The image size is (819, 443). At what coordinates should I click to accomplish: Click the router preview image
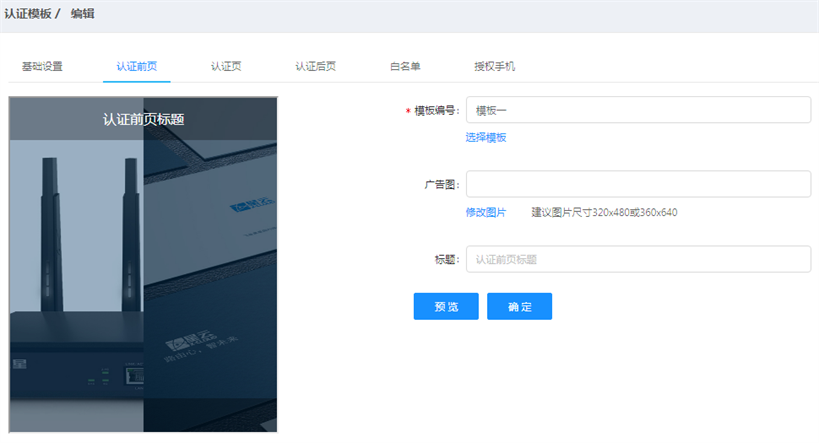[143, 264]
